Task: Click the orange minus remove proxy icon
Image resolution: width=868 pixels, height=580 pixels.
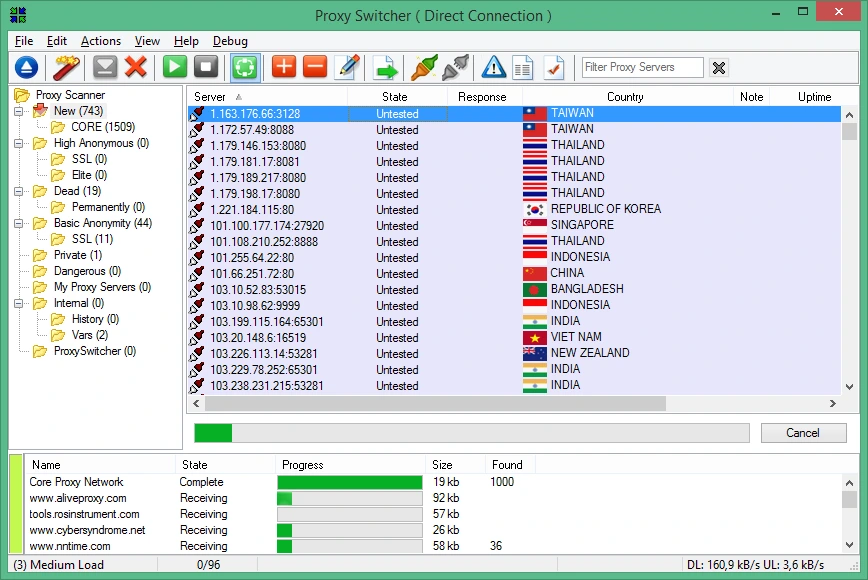Action: point(315,68)
